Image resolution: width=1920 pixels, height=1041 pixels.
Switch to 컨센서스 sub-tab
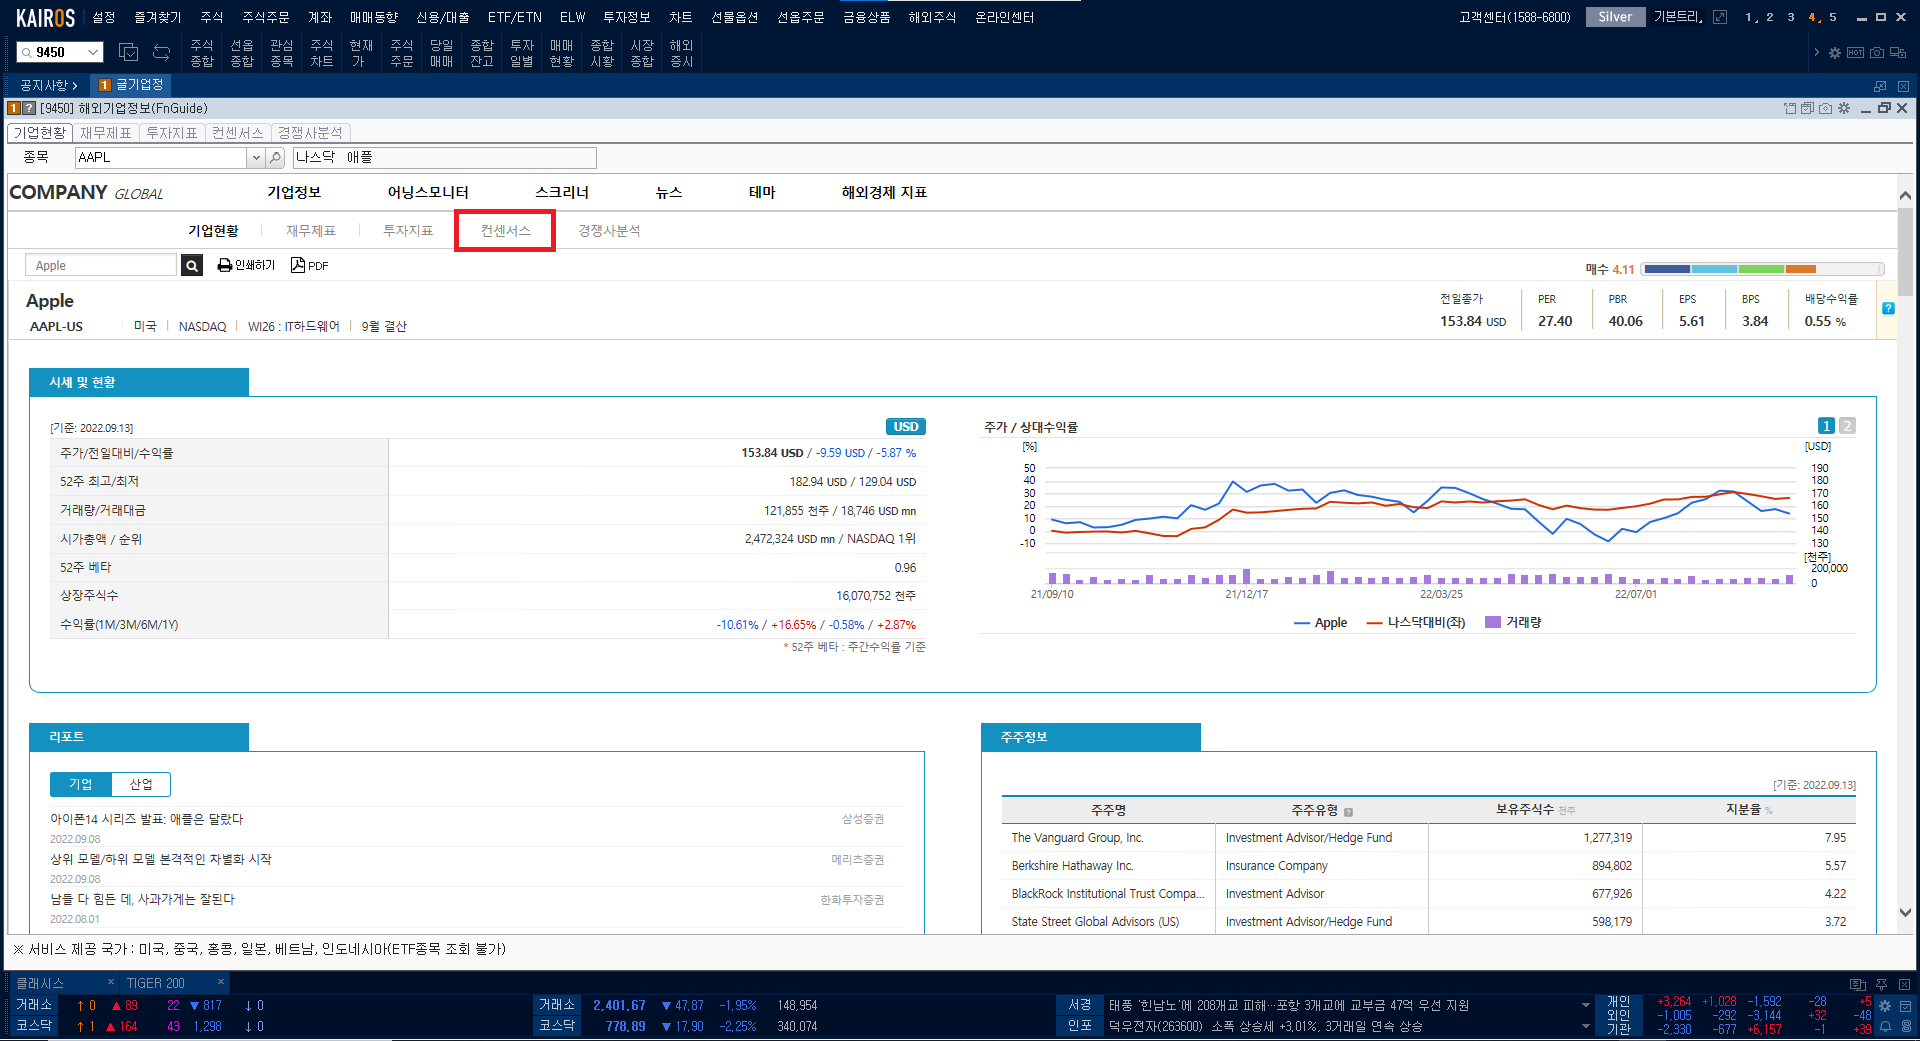[x=505, y=231]
